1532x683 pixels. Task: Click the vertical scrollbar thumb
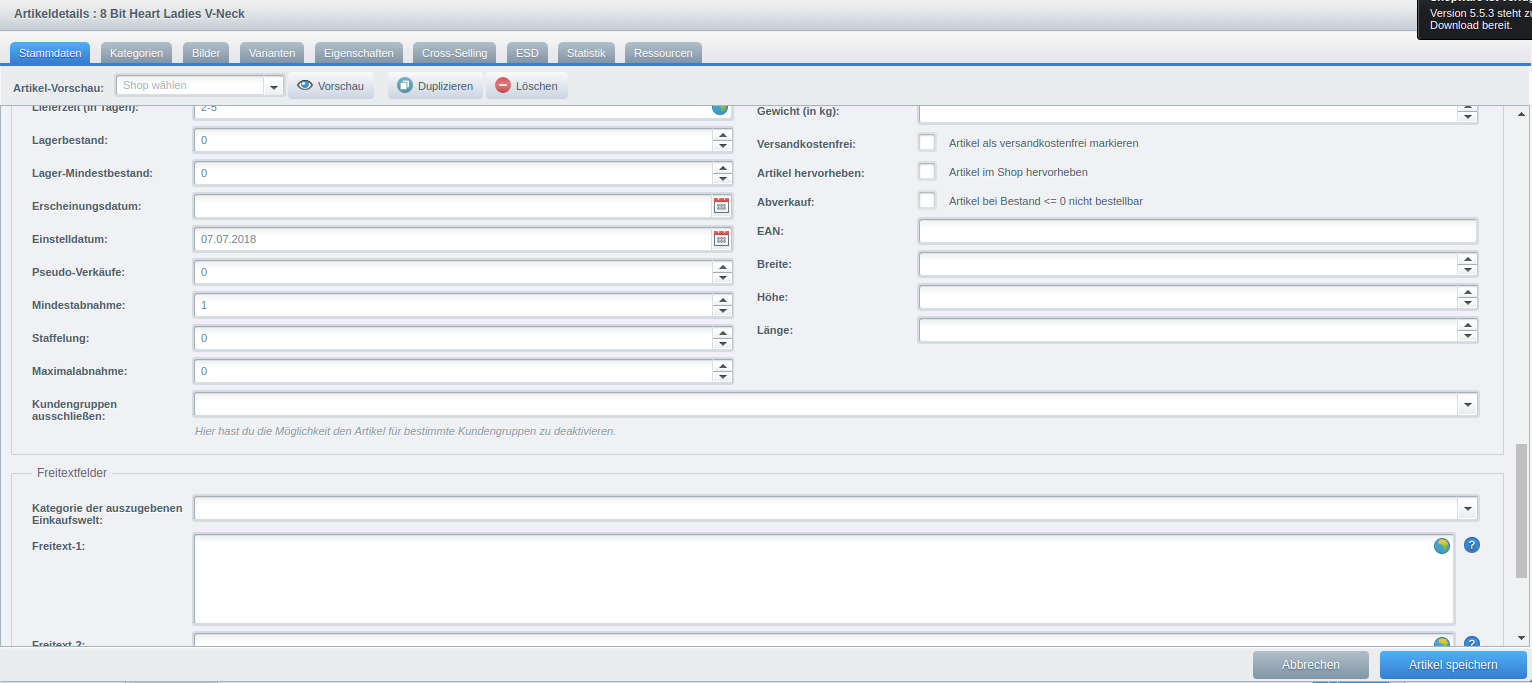pyautogui.click(x=1522, y=510)
